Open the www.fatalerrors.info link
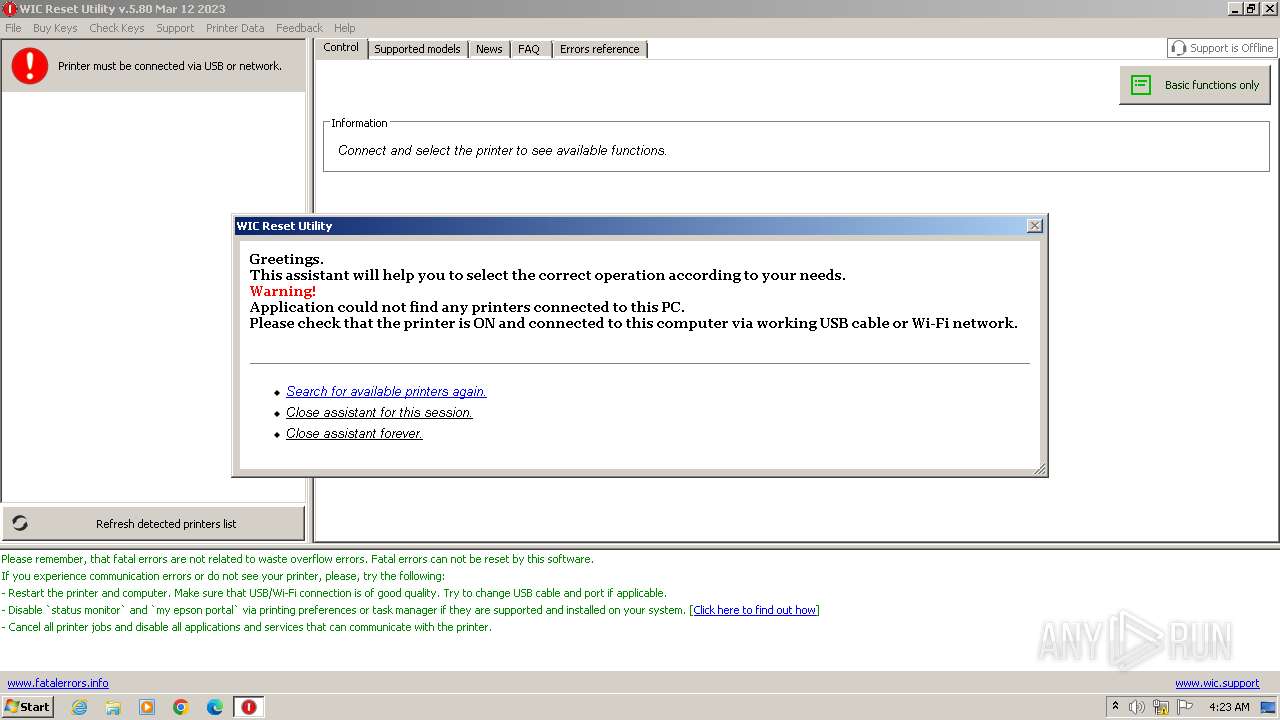This screenshot has height=720, width=1280. click(x=58, y=683)
